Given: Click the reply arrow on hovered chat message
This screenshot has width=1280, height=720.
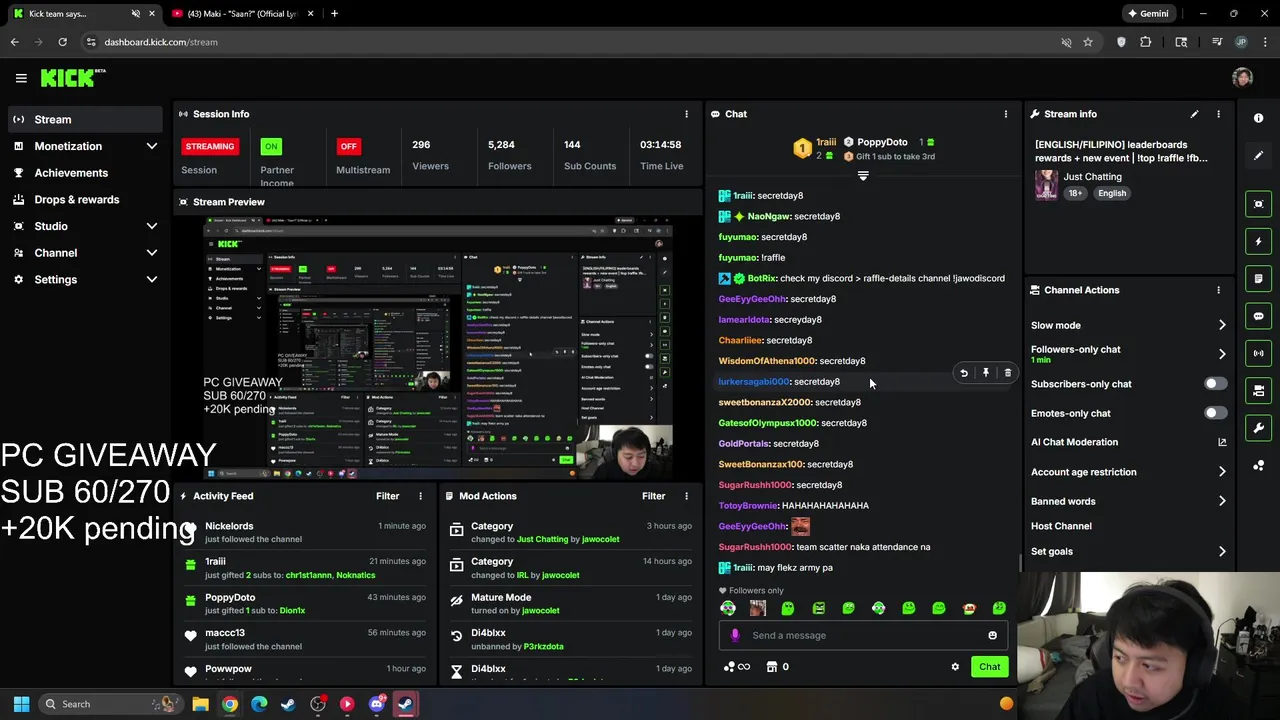Looking at the screenshot, I should 964,373.
